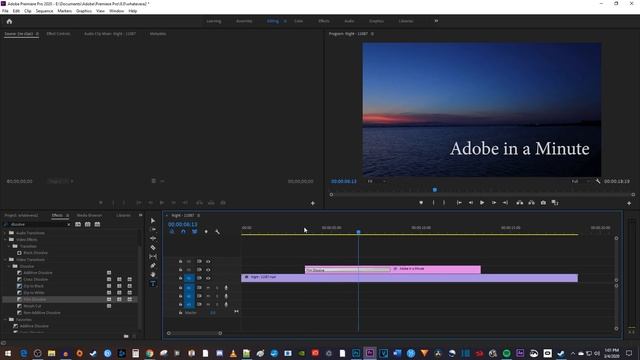
Task: Click the Lift button
Action: pos(520,203)
